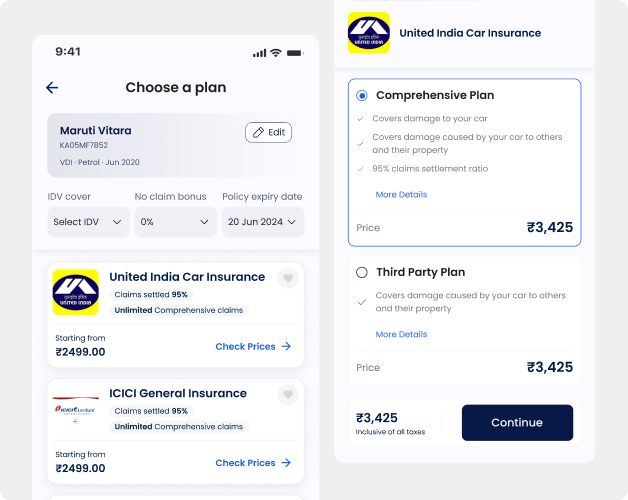Tap the back arrow icon
Viewport: 628px width, 500px height.
click(x=53, y=88)
